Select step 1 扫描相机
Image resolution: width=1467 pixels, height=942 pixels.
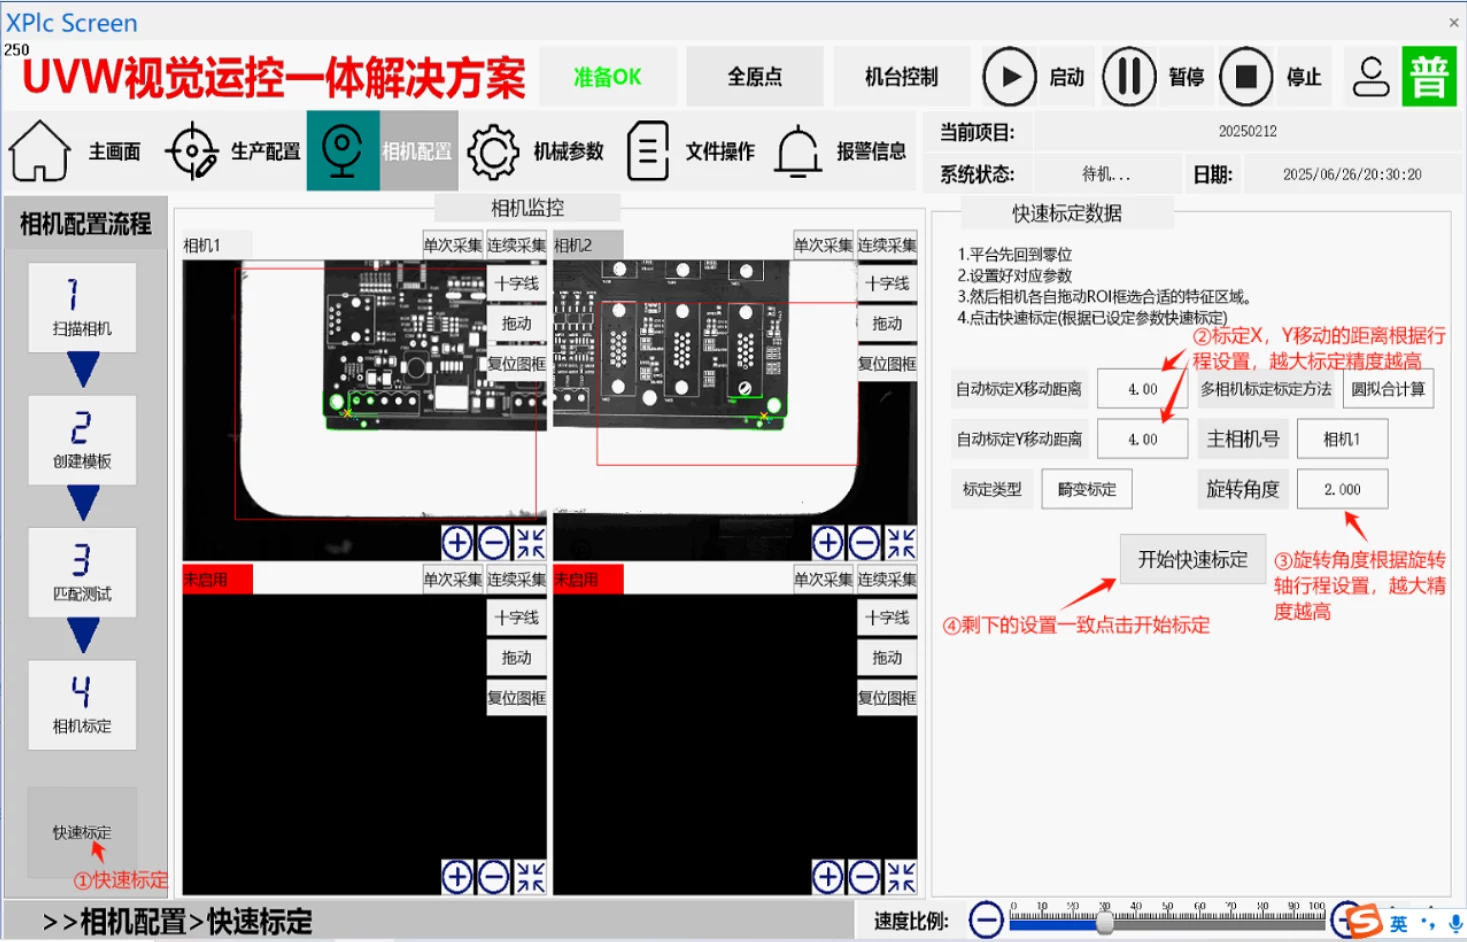(82, 307)
